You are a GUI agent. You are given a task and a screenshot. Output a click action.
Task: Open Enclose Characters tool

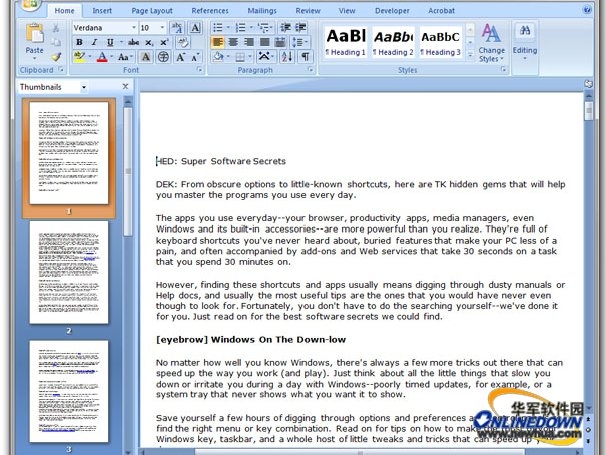pyautogui.click(x=163, y=57)
